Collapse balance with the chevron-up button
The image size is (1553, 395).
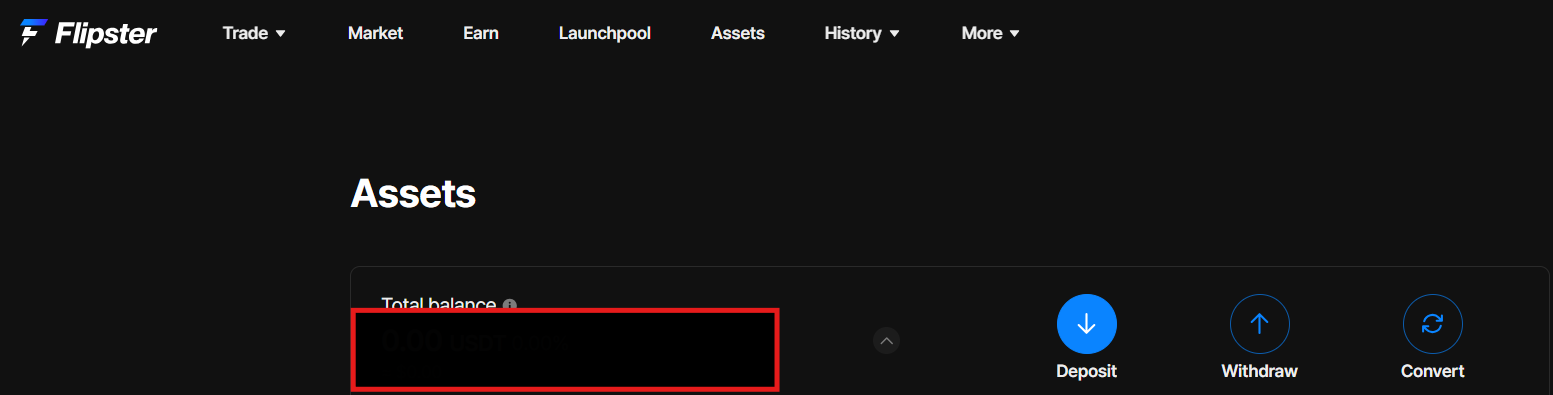[886, 341]
